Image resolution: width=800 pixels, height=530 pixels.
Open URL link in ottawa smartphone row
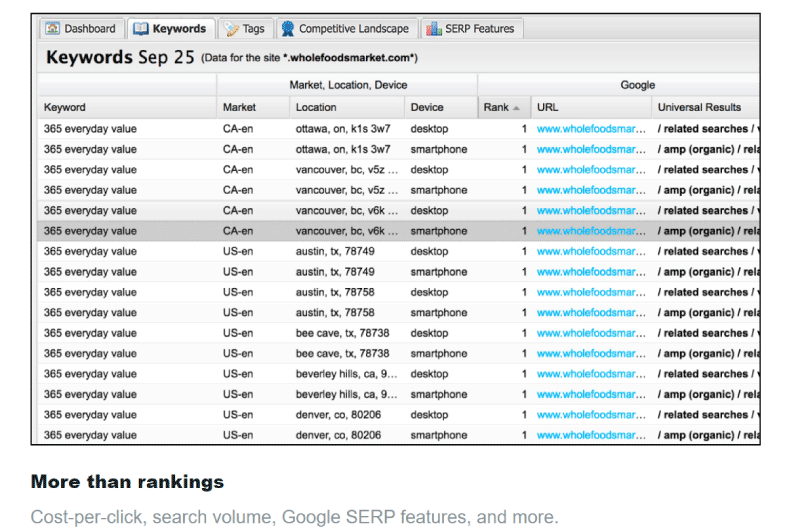coord(591,149)
